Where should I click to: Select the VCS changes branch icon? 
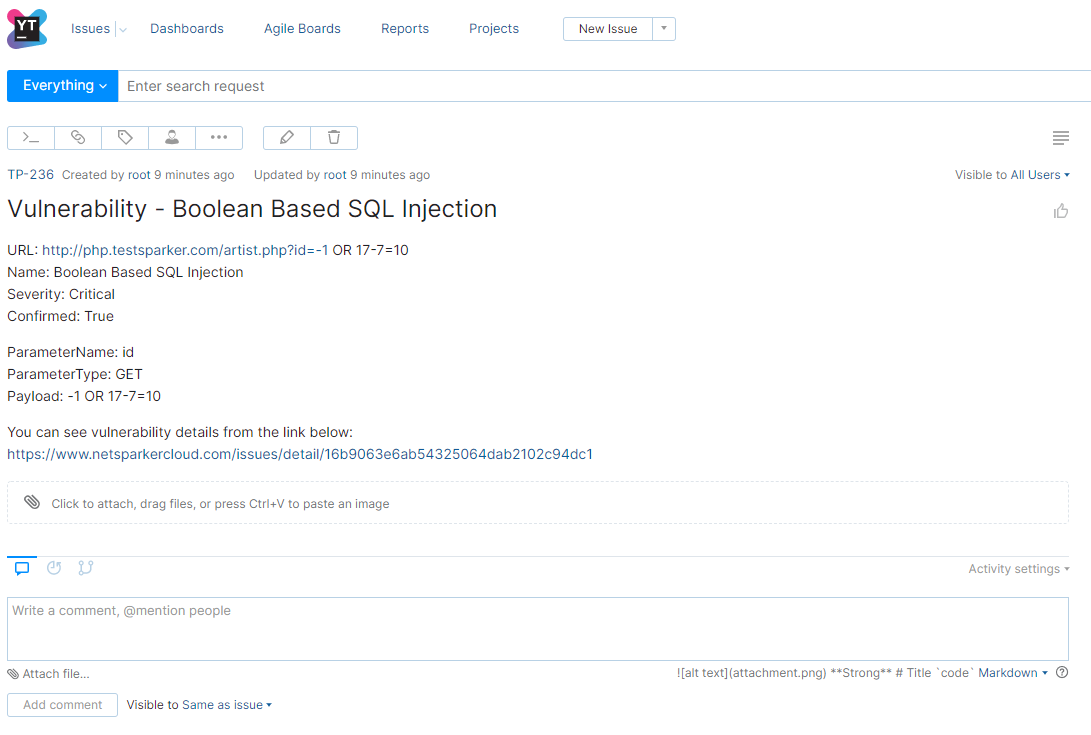point(86,567)
